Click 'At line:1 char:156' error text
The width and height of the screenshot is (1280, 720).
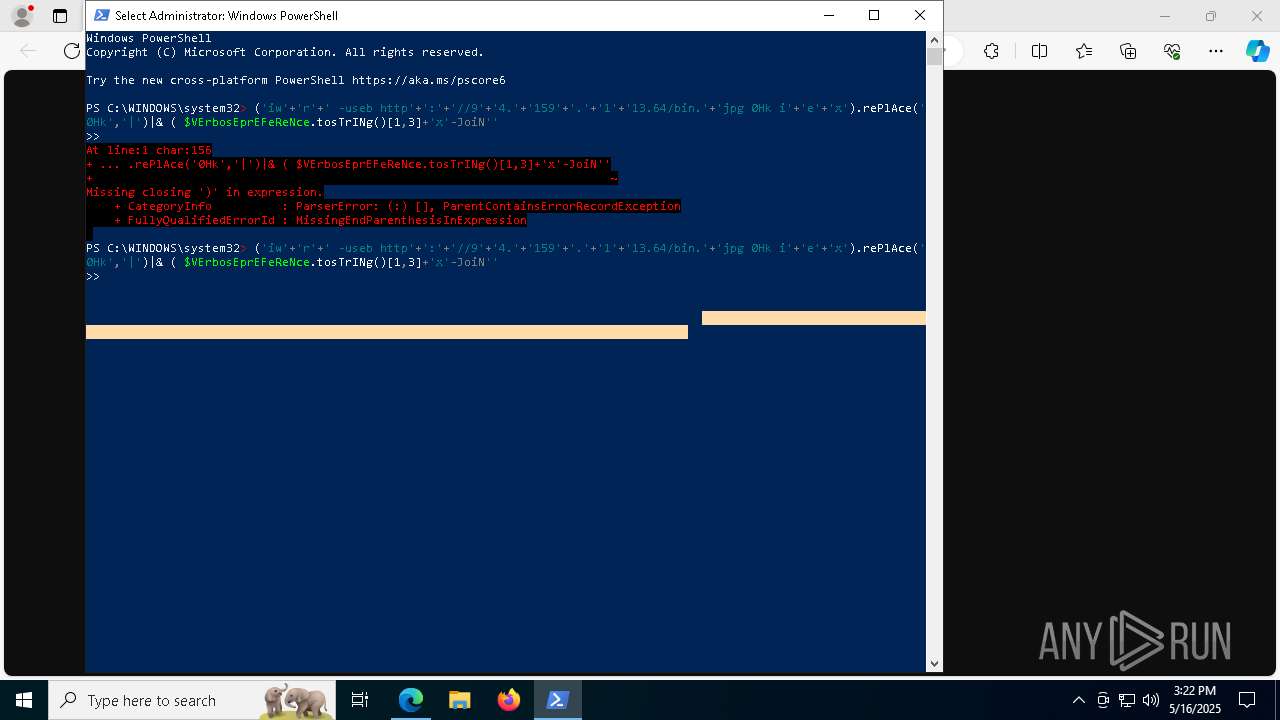click(149, 150)
